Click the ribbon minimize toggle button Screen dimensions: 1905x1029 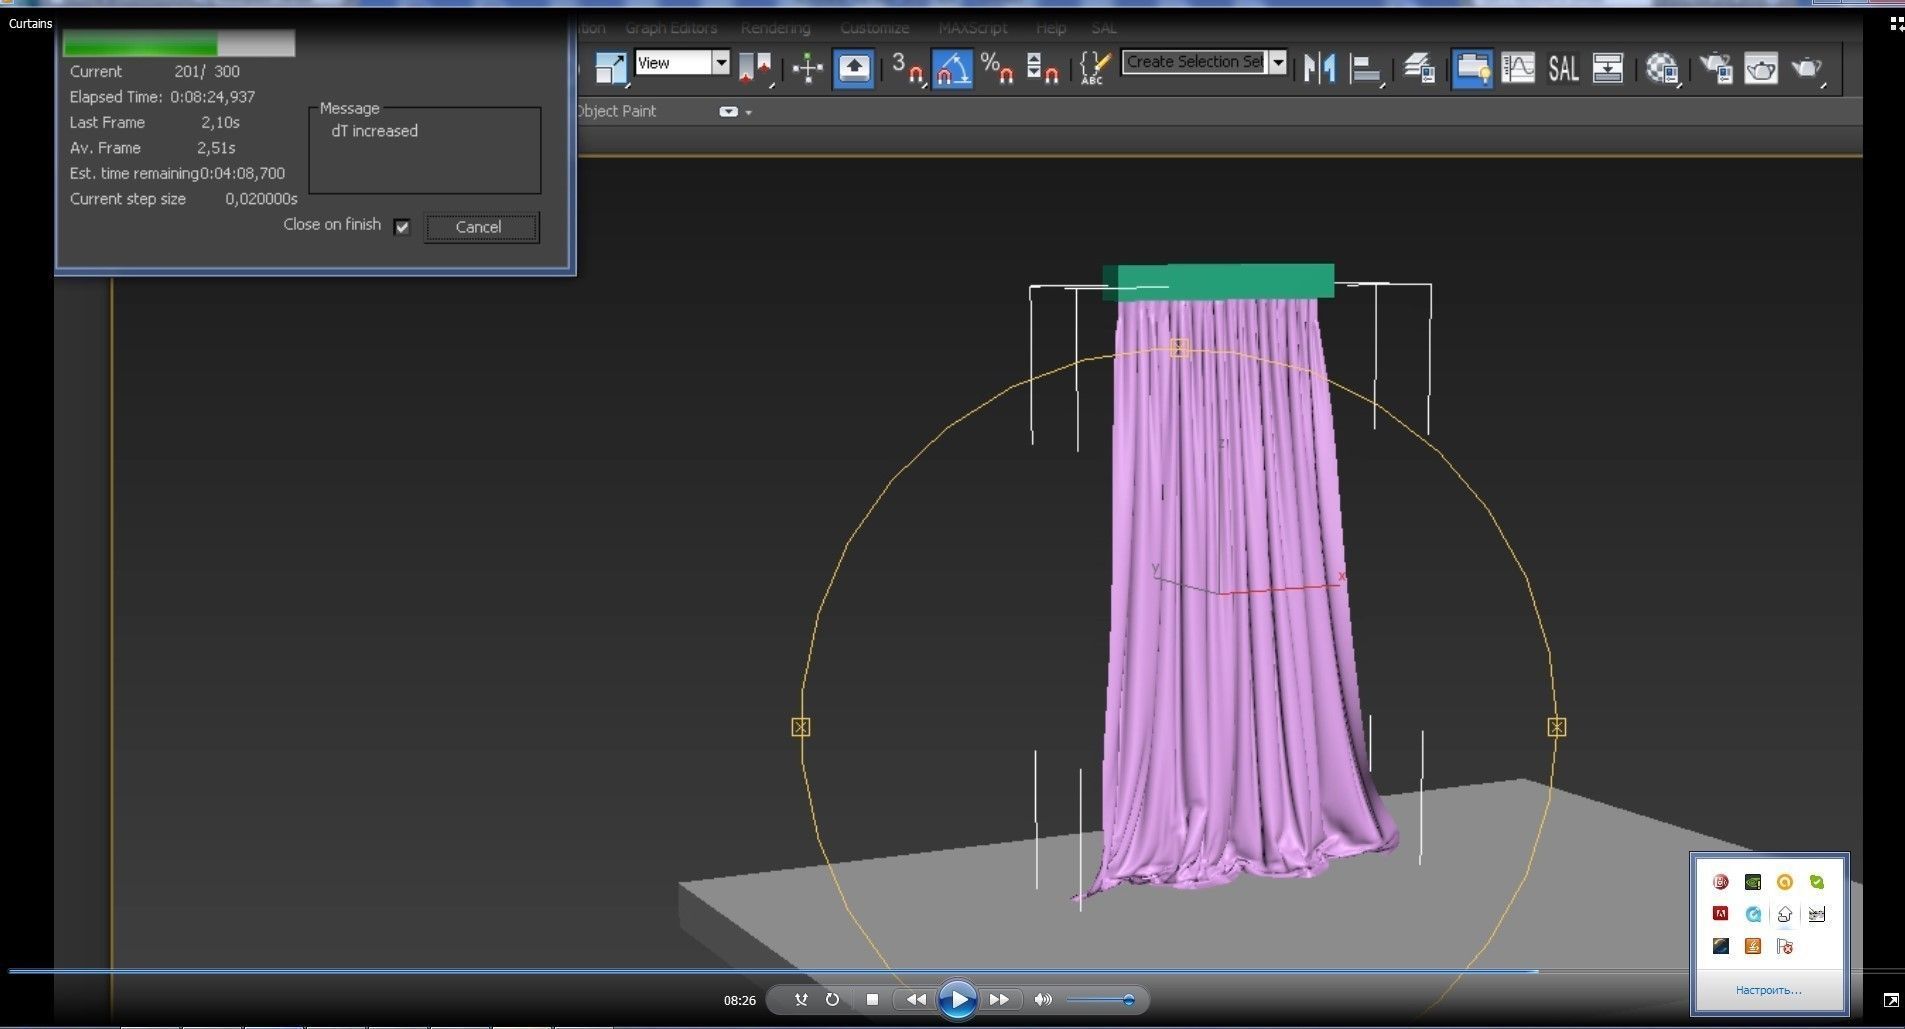coord(728,111)
